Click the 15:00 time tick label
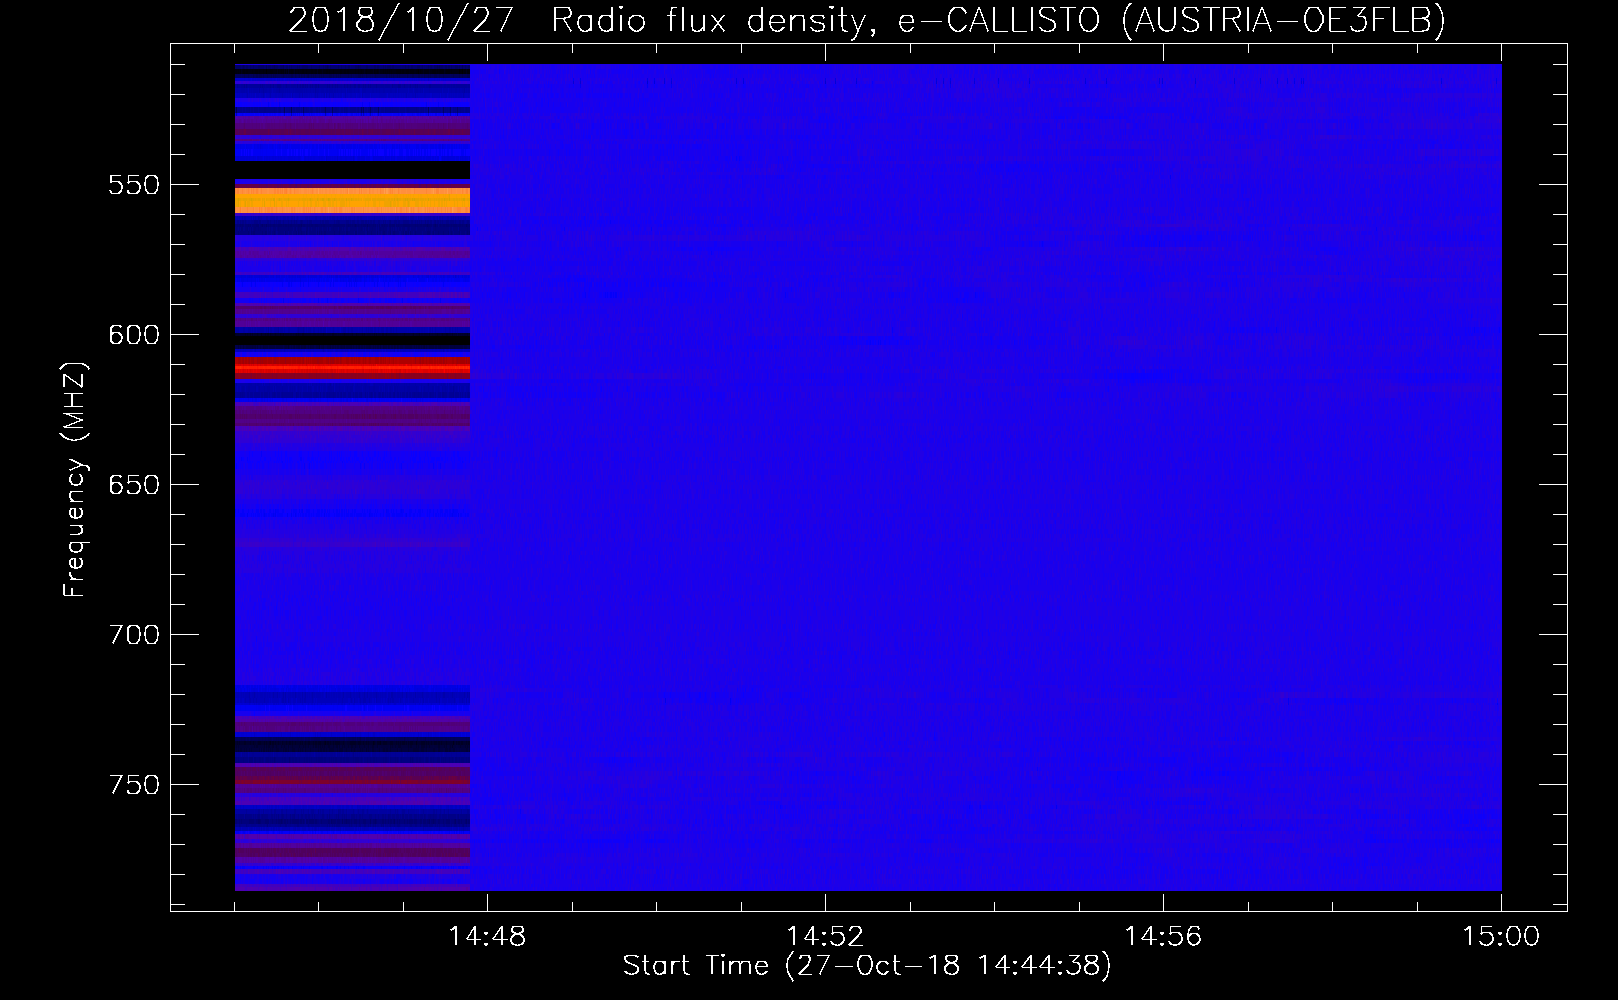 pyautogui.click(x=1501, y=937)
